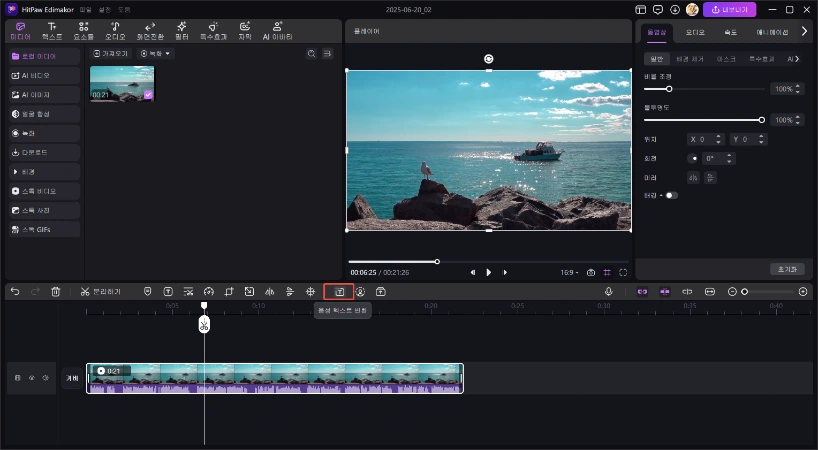Open 스톡 GIFs in the sidebar
This screenshot has width=818, height=450.
coord(44,229)
